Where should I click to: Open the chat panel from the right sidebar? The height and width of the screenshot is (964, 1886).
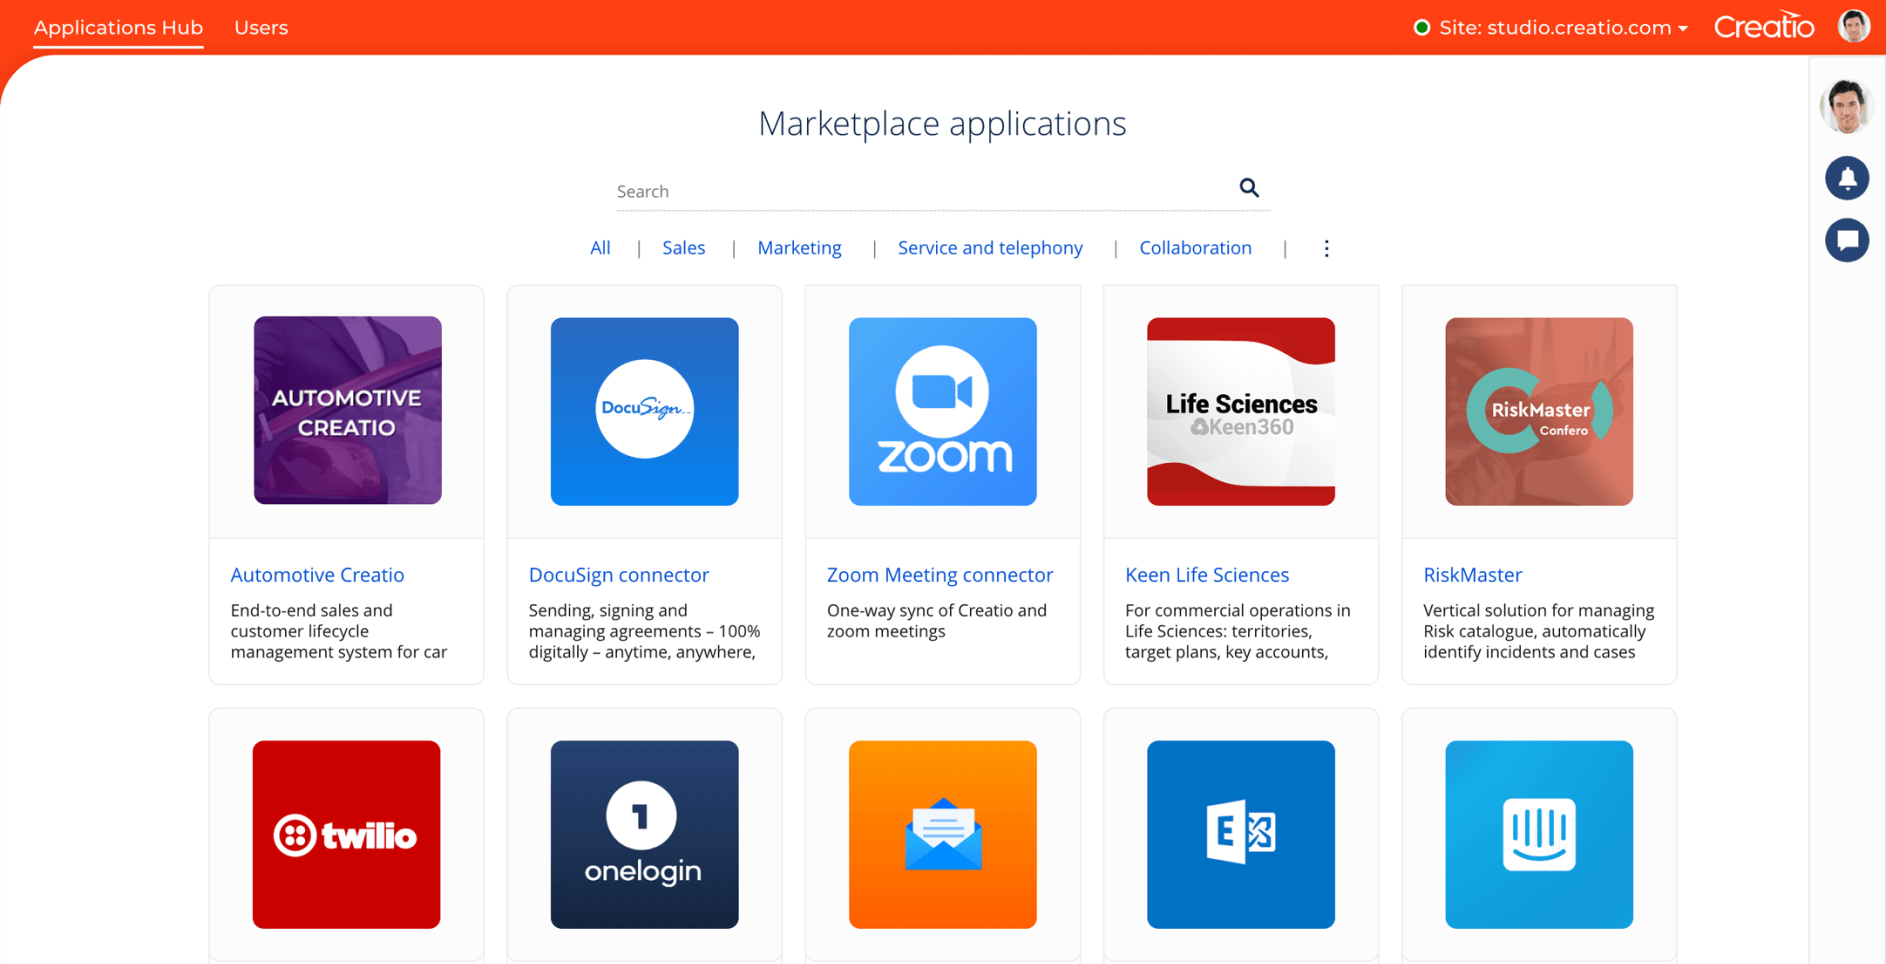1848,240
